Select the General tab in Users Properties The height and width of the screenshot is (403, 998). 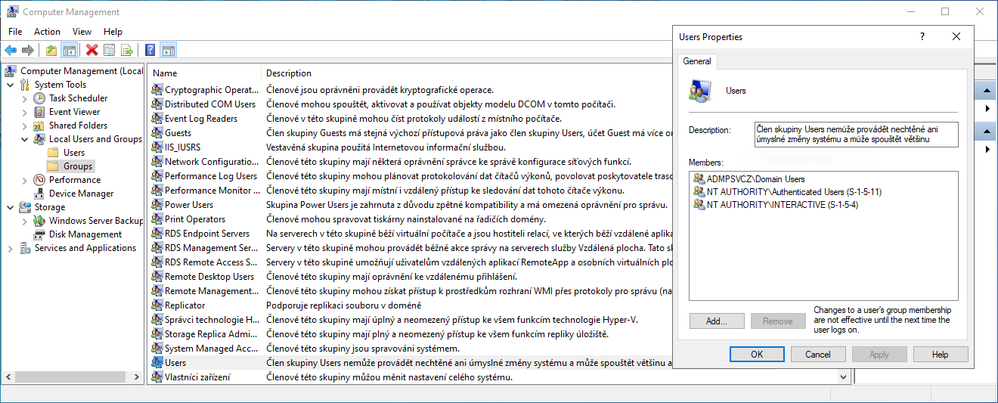pos(698,62)
